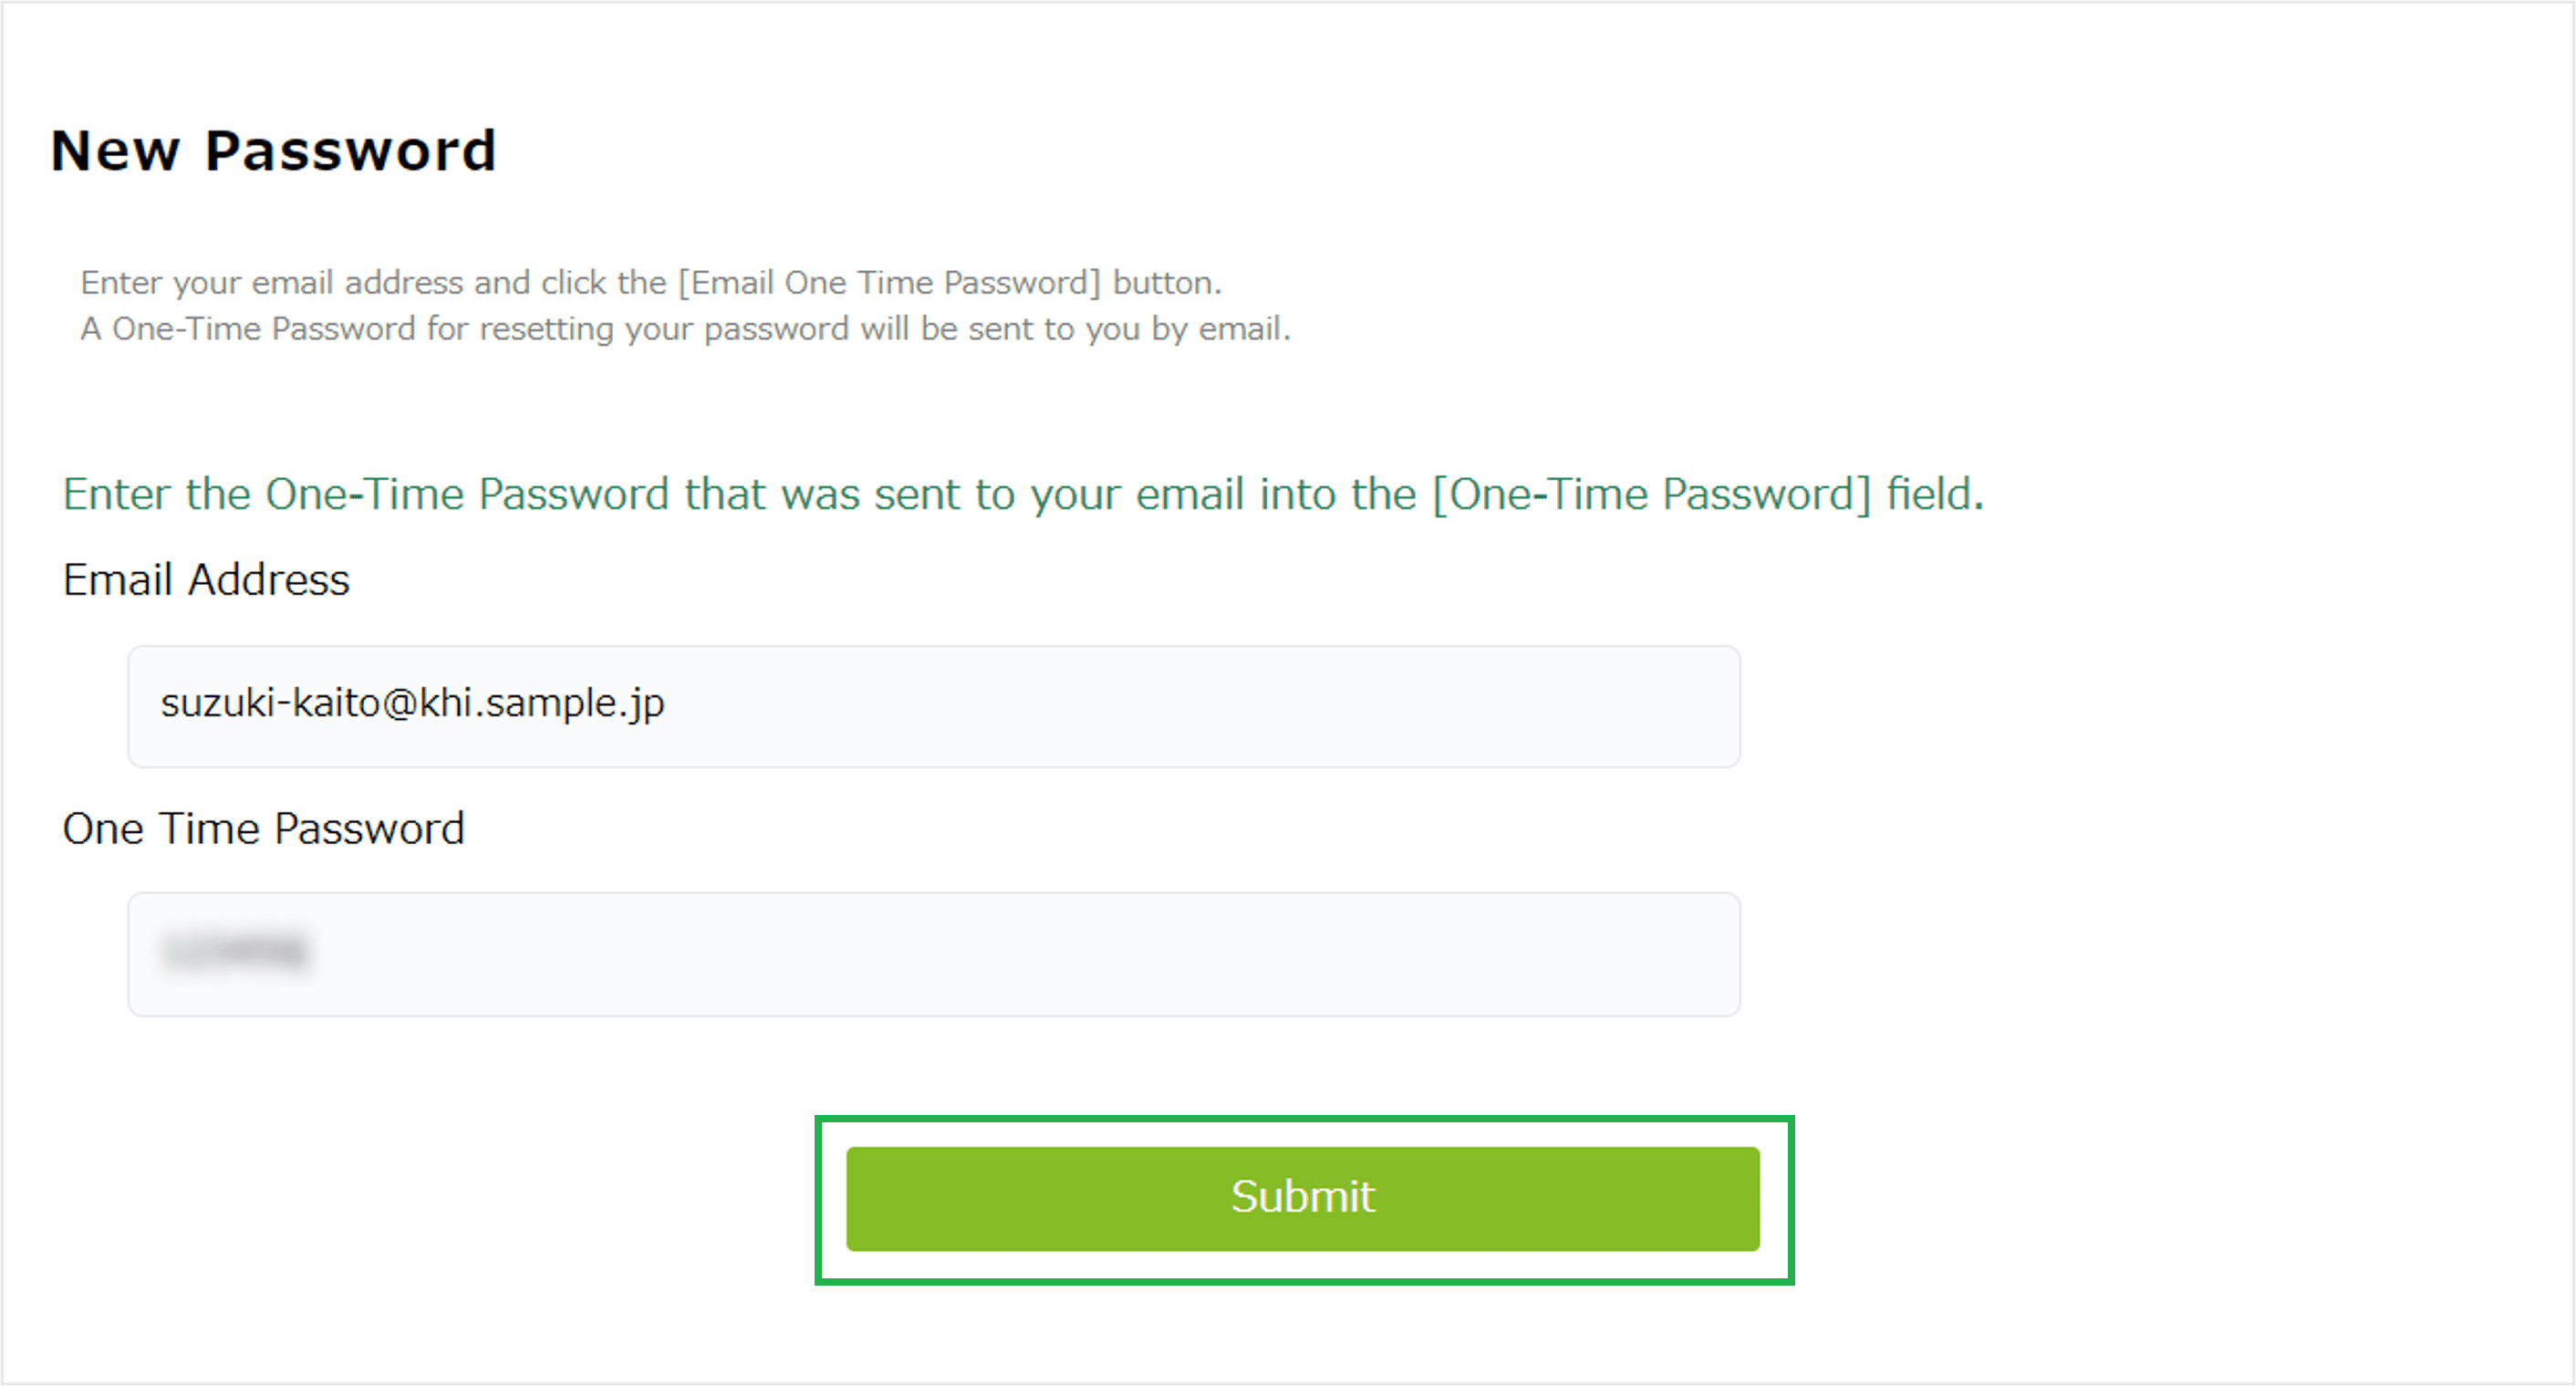Click the suzuki-kaito@khi.sample.jp email text
Image resolution: width=2576 pixels, height=1386 pixels.
(412, 703)
